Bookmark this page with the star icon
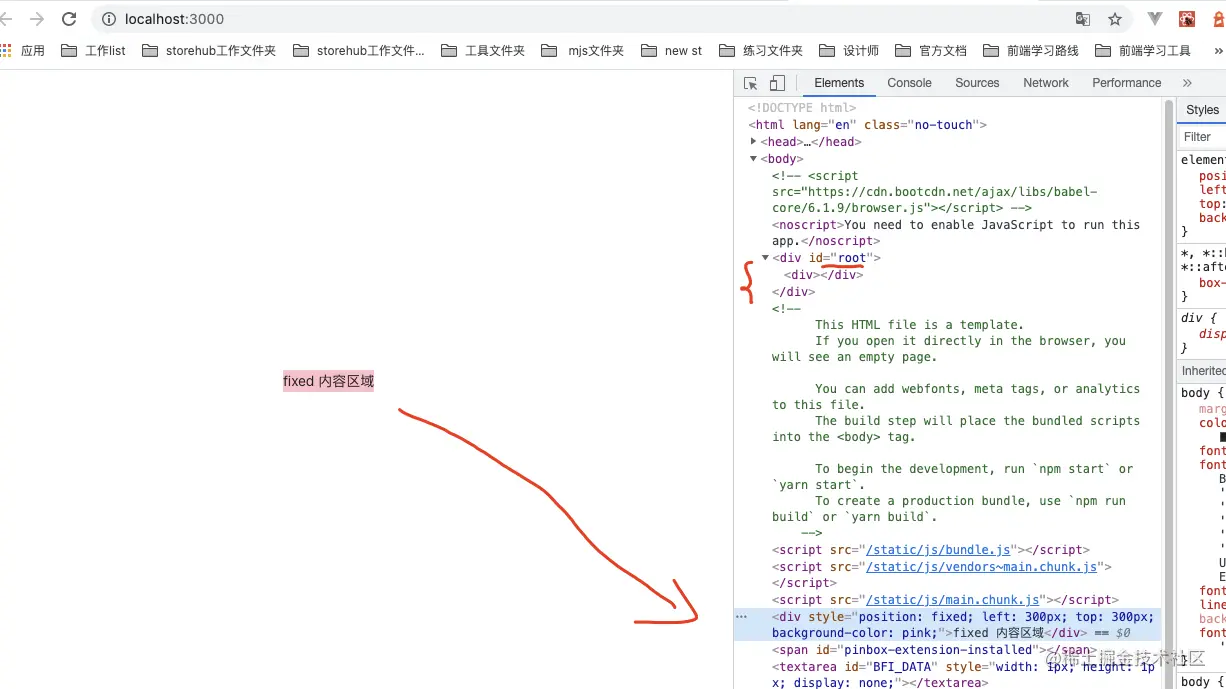 [x=1115, y=19]
